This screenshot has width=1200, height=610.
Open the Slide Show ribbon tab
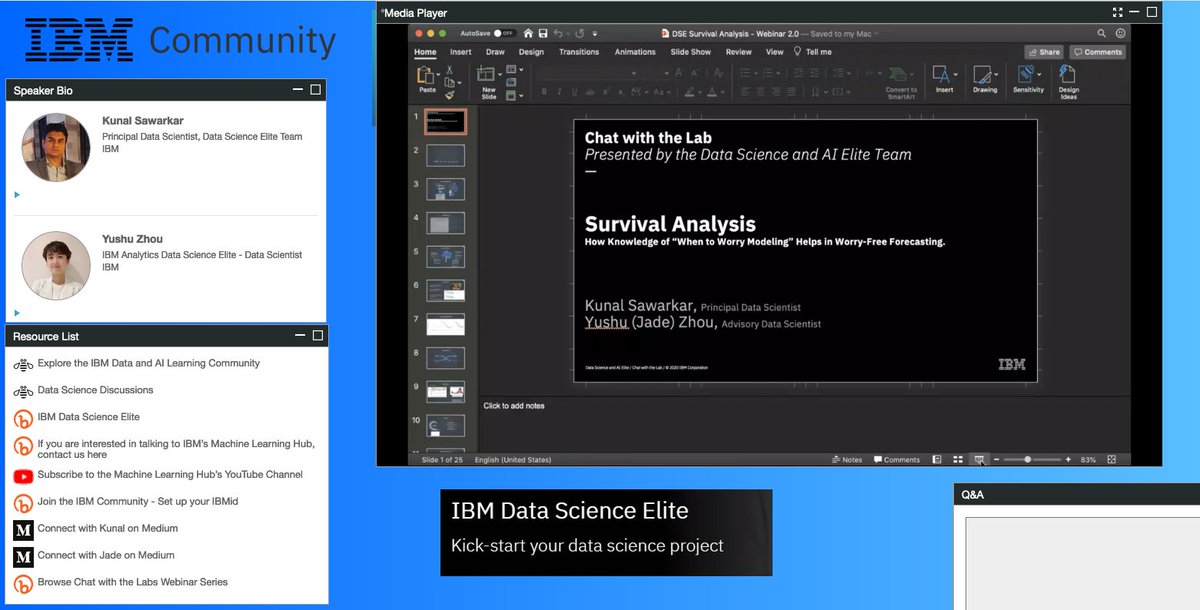point(691,52)
